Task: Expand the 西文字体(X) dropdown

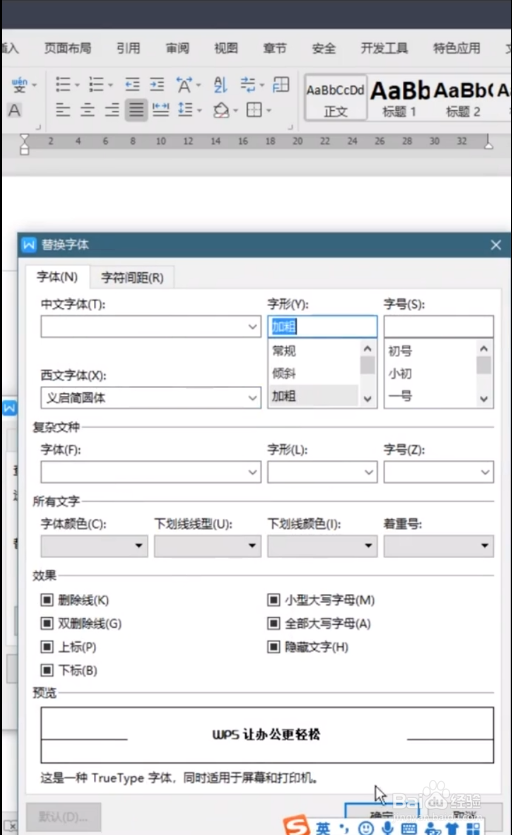Action: pos(253,398)
